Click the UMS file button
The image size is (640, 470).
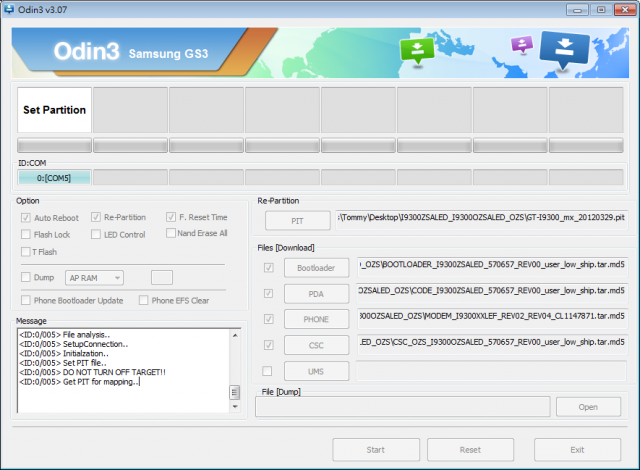(316, 371)
